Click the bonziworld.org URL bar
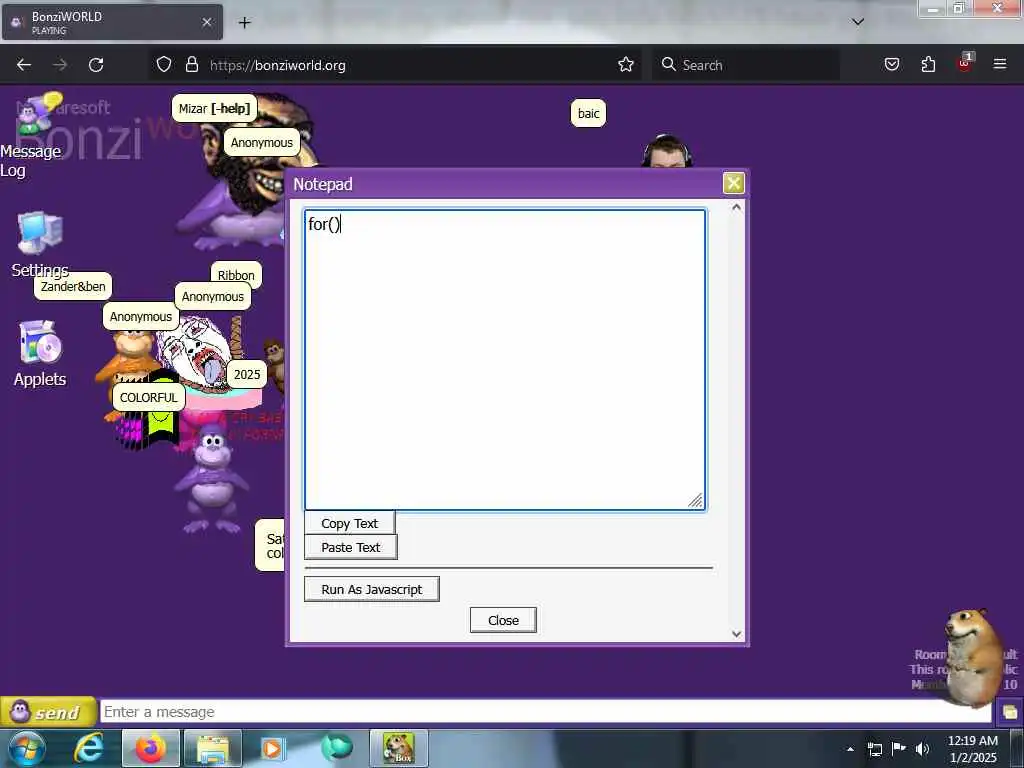The image size is (1024, 768). (x=394, y=65)
